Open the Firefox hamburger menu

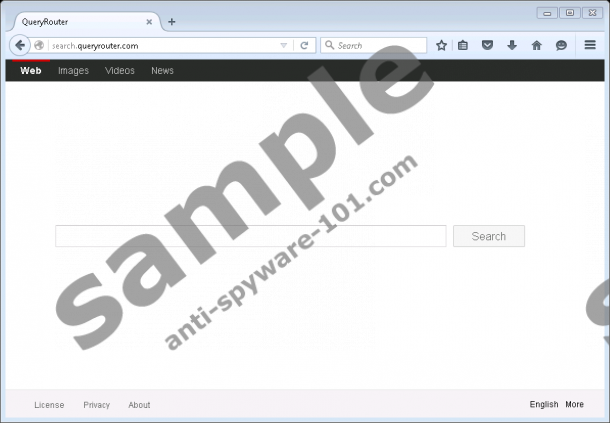coord(590,45)
